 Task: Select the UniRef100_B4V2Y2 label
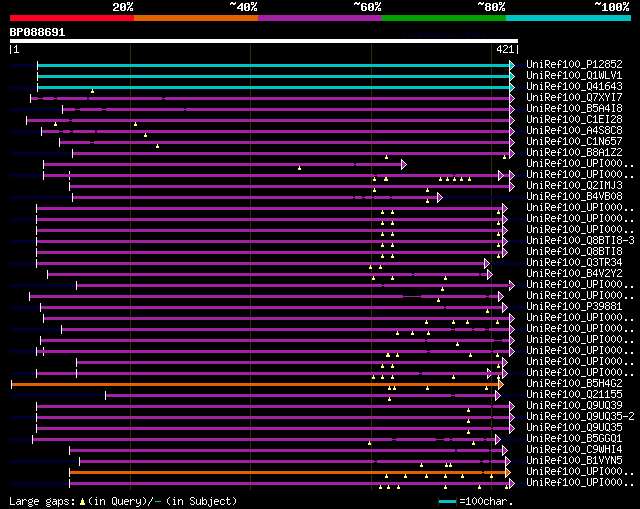click(x=574, y=274)
